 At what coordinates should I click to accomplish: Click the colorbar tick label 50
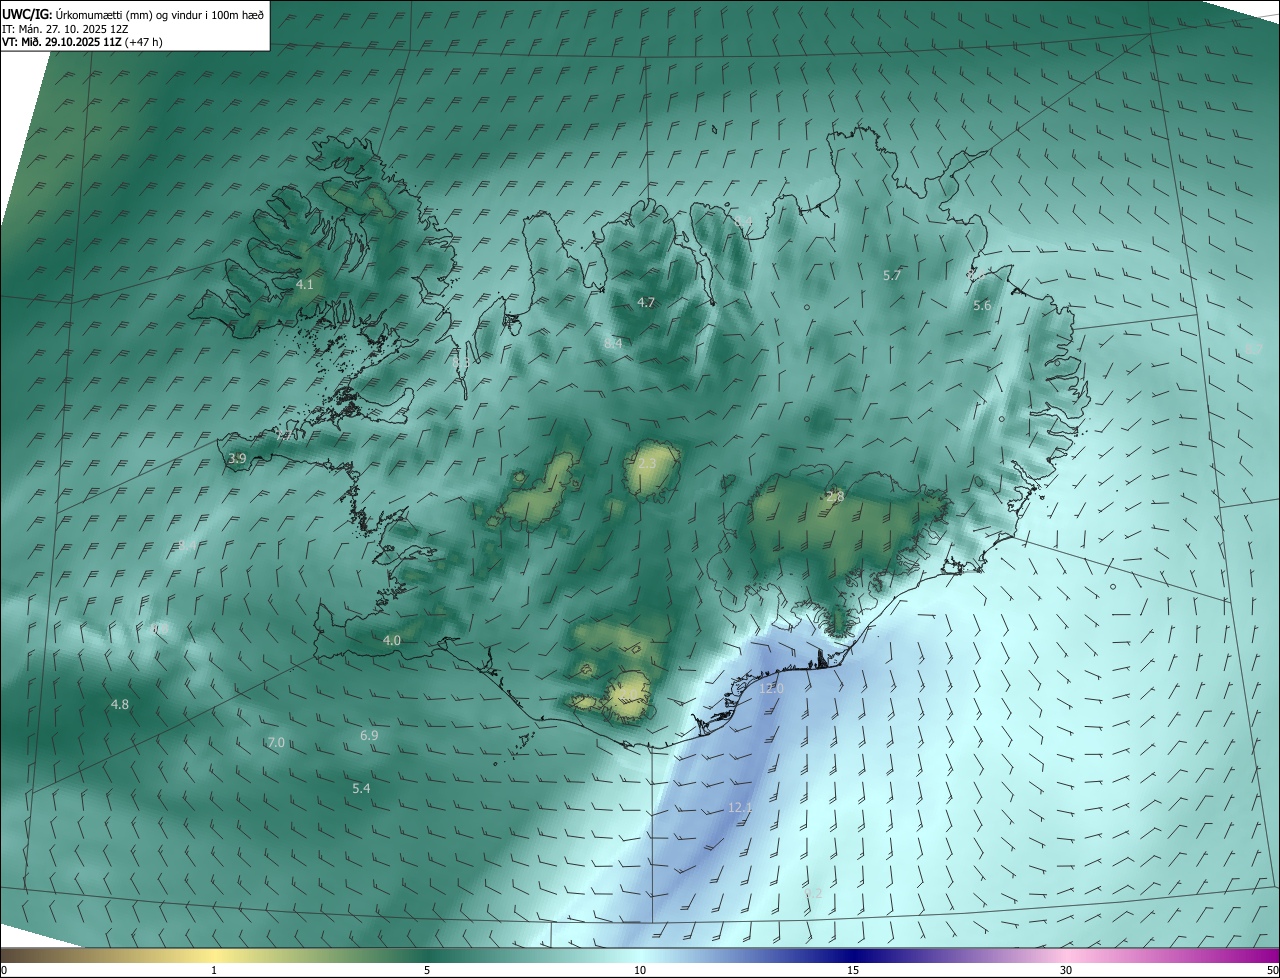point(1272,970)
